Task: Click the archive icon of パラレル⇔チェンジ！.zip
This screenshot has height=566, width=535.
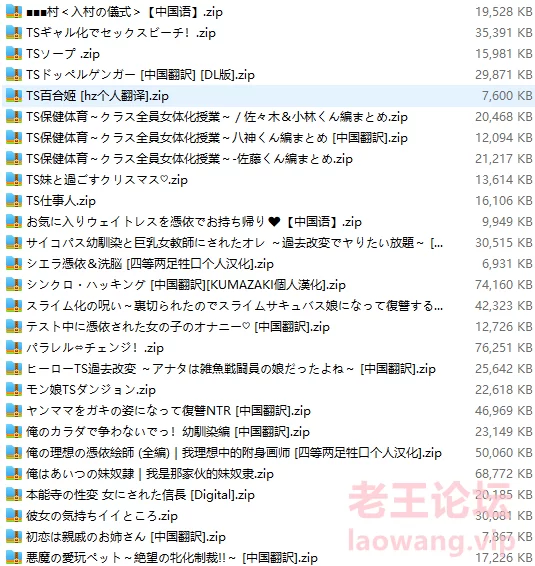Action: (x=14, y=348)
